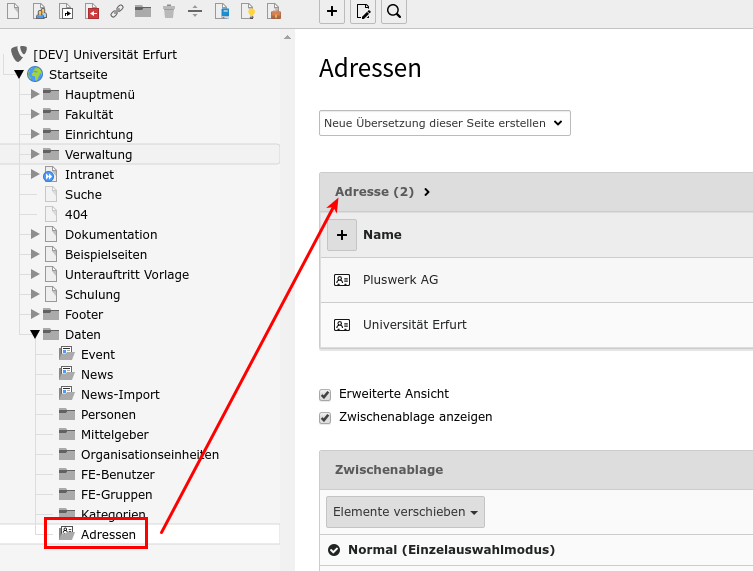The height and width of the screenshot is (571, 753).
Task: Click the magnifier search icon
Action: click(x=394, y=11)
